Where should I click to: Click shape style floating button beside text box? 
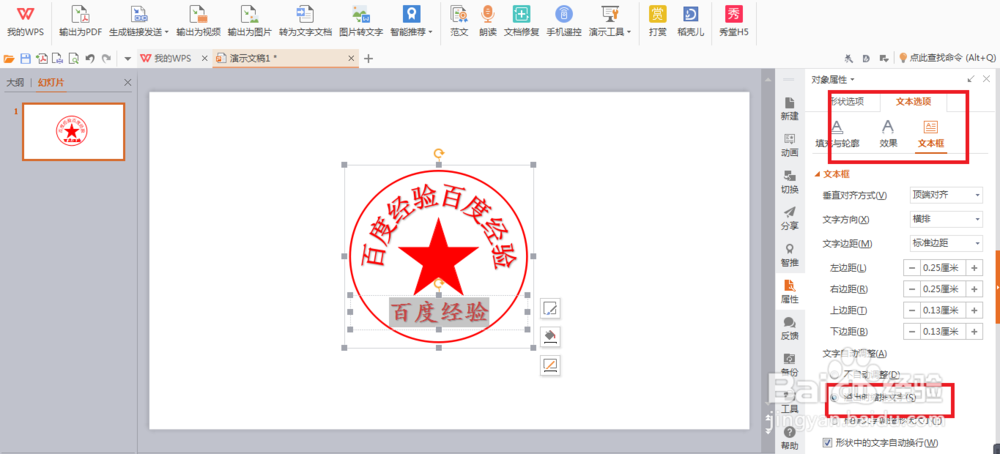(x=550, y=309)
